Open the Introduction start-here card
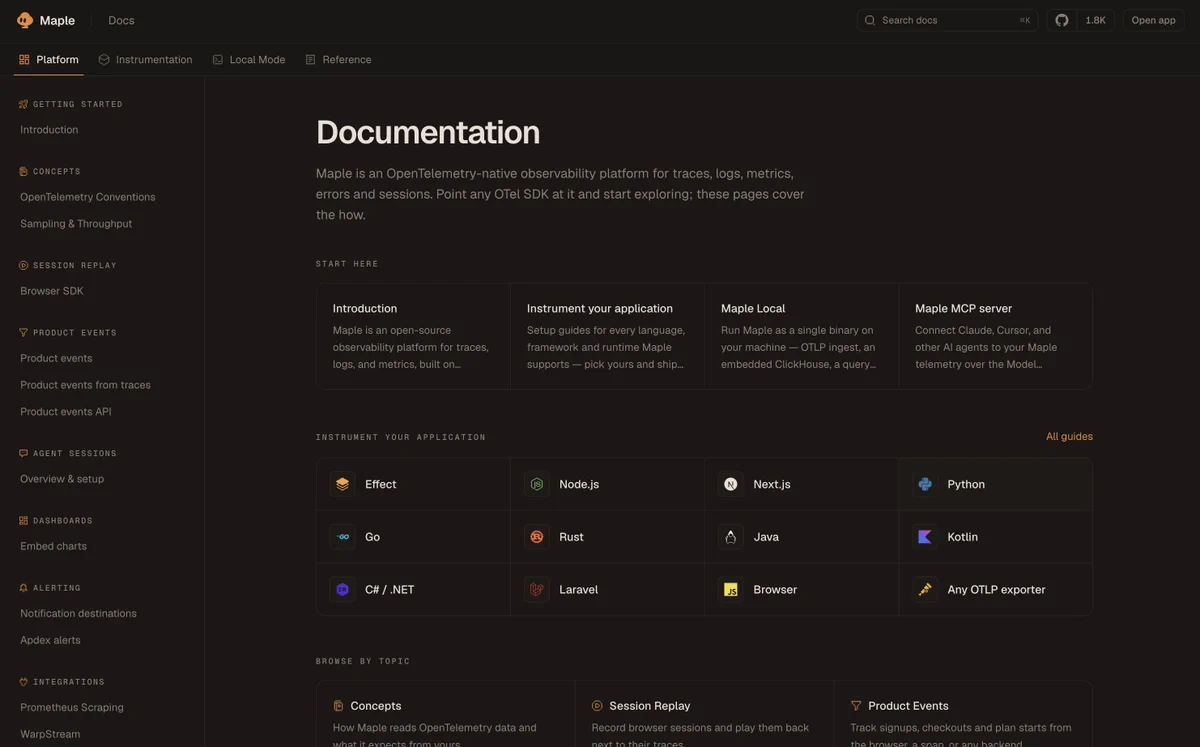The image size is (1200, 747). point(413,337)
